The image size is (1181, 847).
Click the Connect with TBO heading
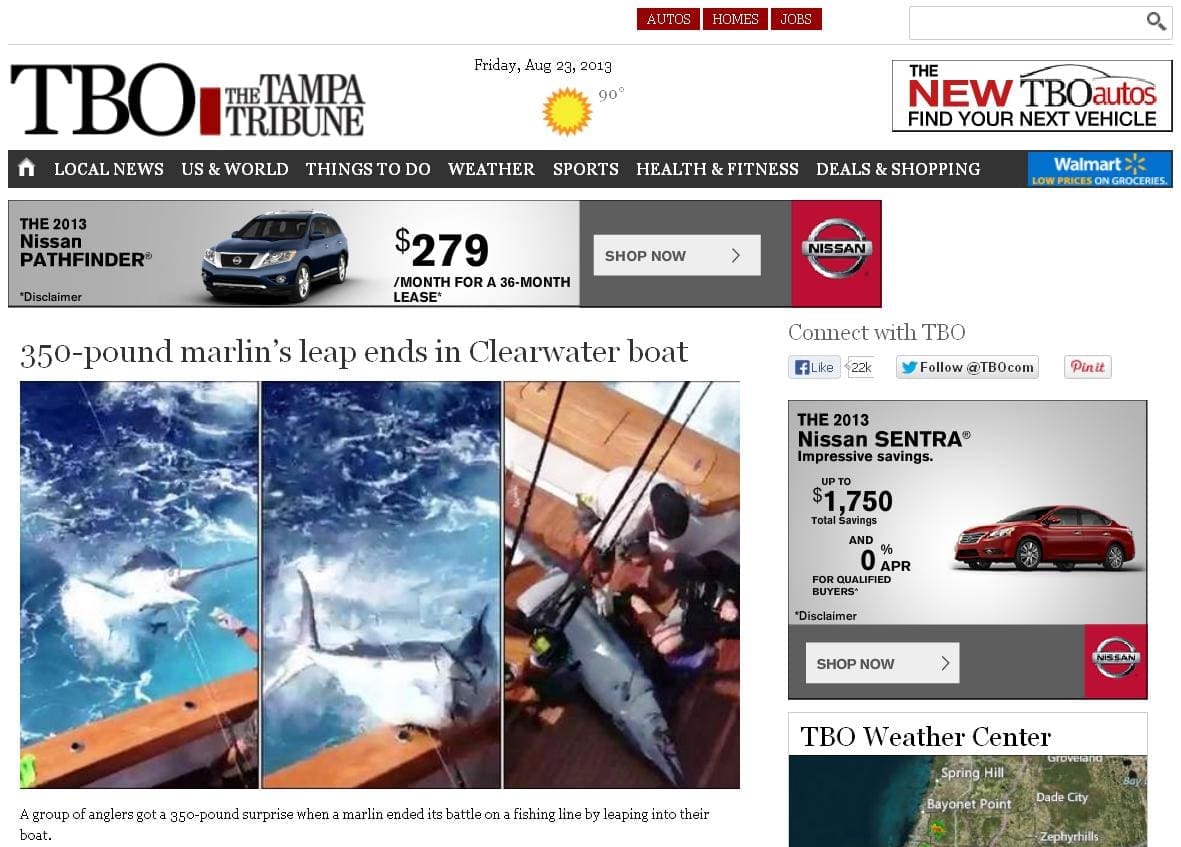(877, 332)
